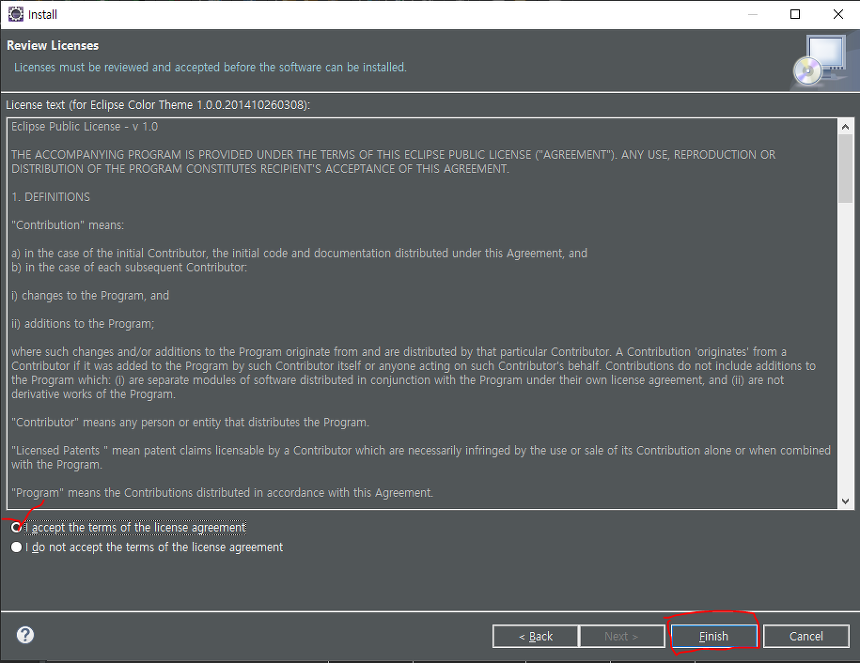The image size is (860, 663).
Task: Minimize the Install dialog window
Action: coord(752,14)
